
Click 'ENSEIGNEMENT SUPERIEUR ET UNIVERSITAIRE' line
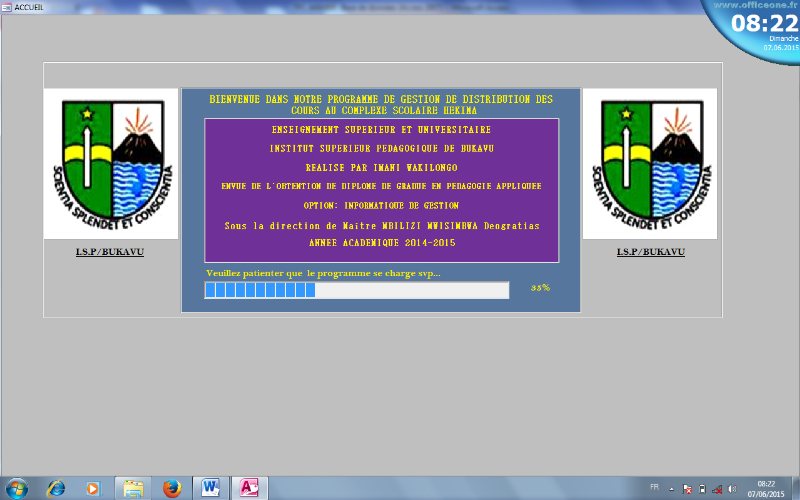coord(381,130)
